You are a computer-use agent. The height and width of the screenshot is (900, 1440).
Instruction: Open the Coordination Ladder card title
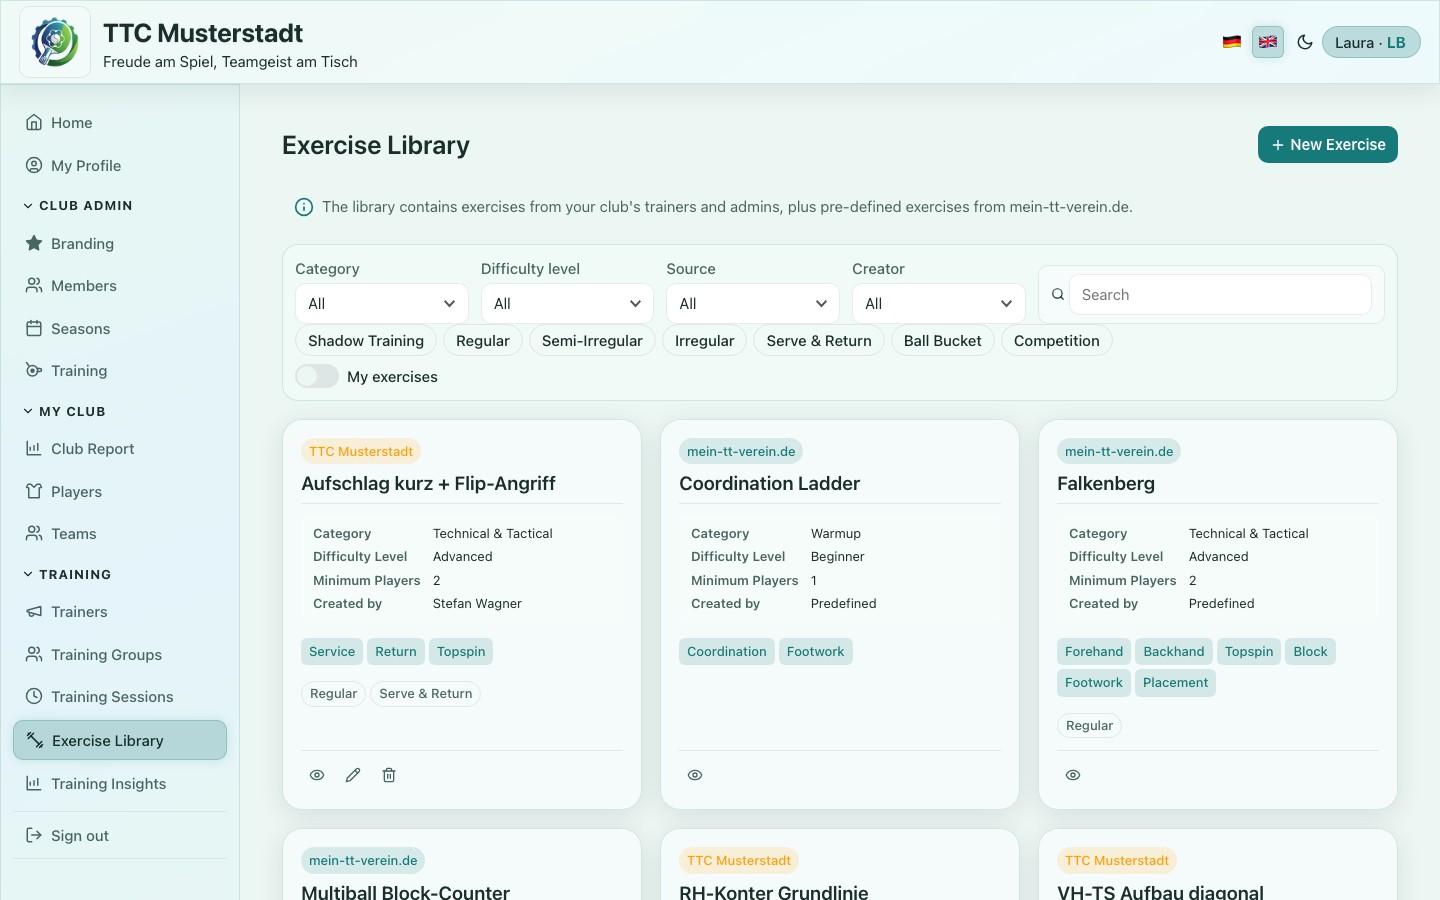point(770,483)
